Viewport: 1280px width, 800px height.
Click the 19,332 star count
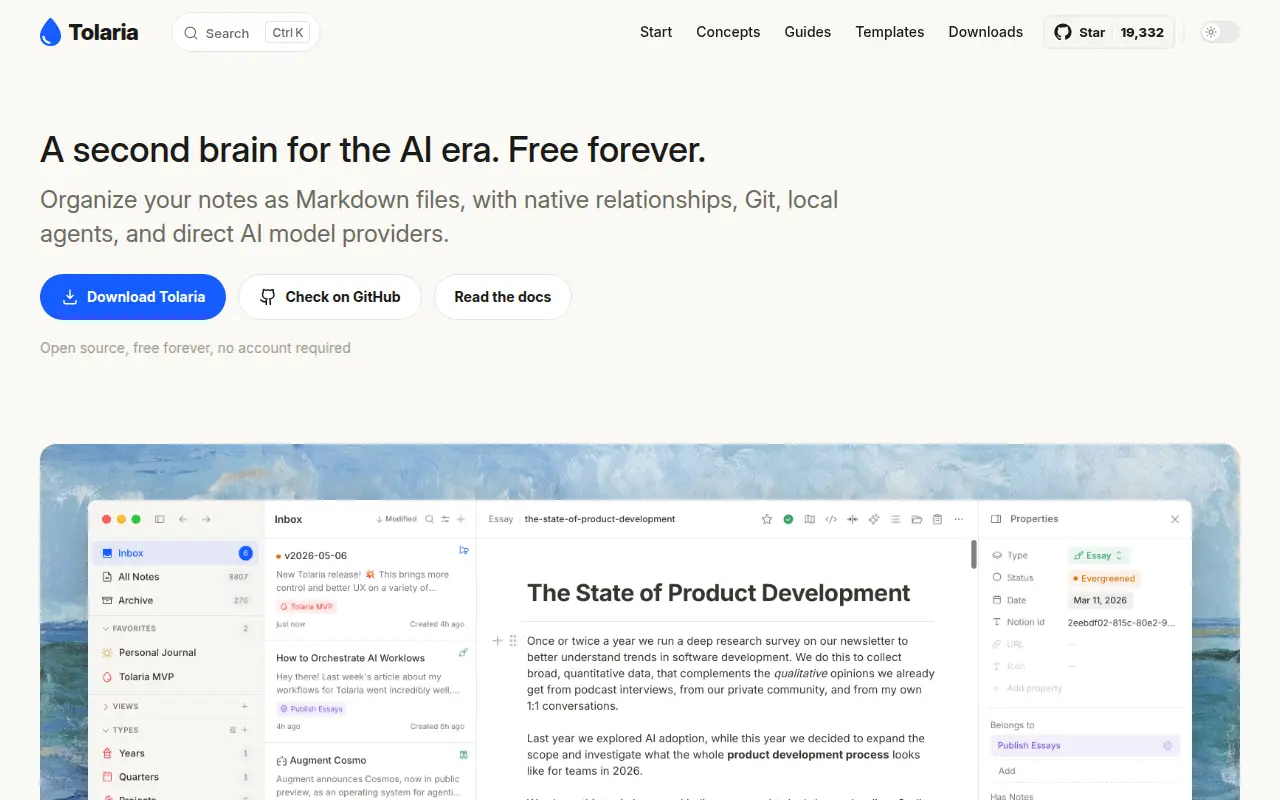coord(1142,32)
